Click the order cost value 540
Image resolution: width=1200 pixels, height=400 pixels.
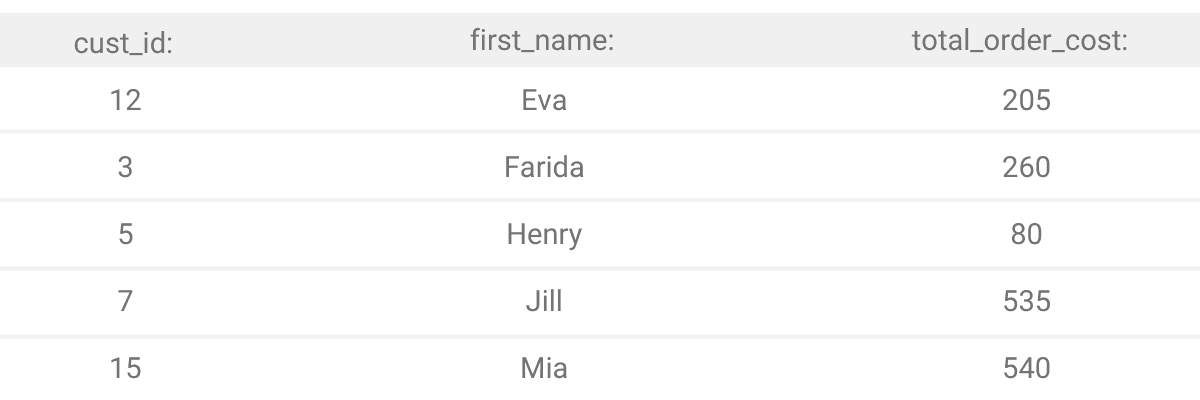[1026, 368]
